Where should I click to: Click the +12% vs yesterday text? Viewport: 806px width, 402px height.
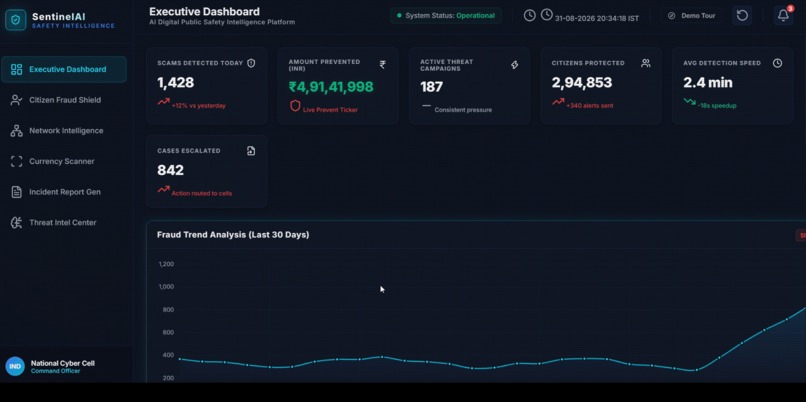point(198,106)
